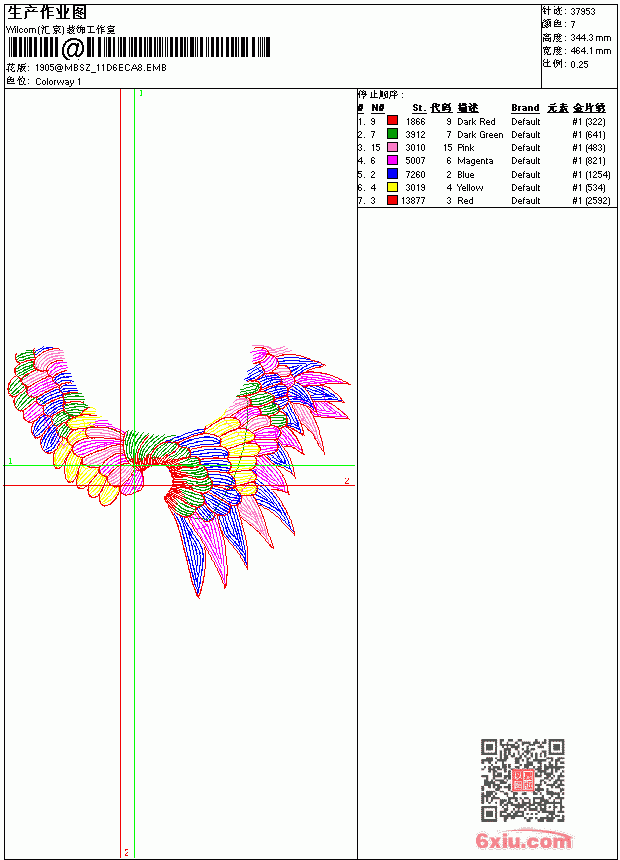The height and width of the screenshot is (860, 620).
Task: Click the large @ symbol in barcode
Action: coord(73,48)
